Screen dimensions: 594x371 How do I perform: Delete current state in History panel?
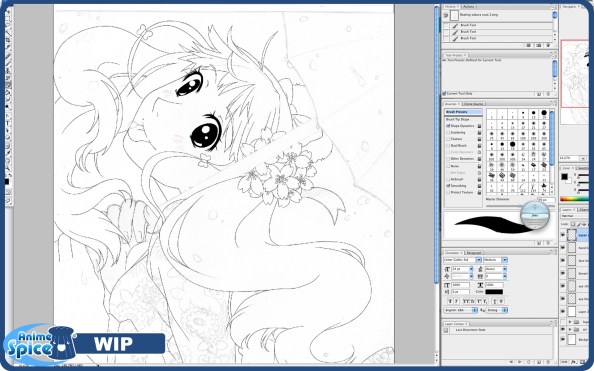coord(548,45)
